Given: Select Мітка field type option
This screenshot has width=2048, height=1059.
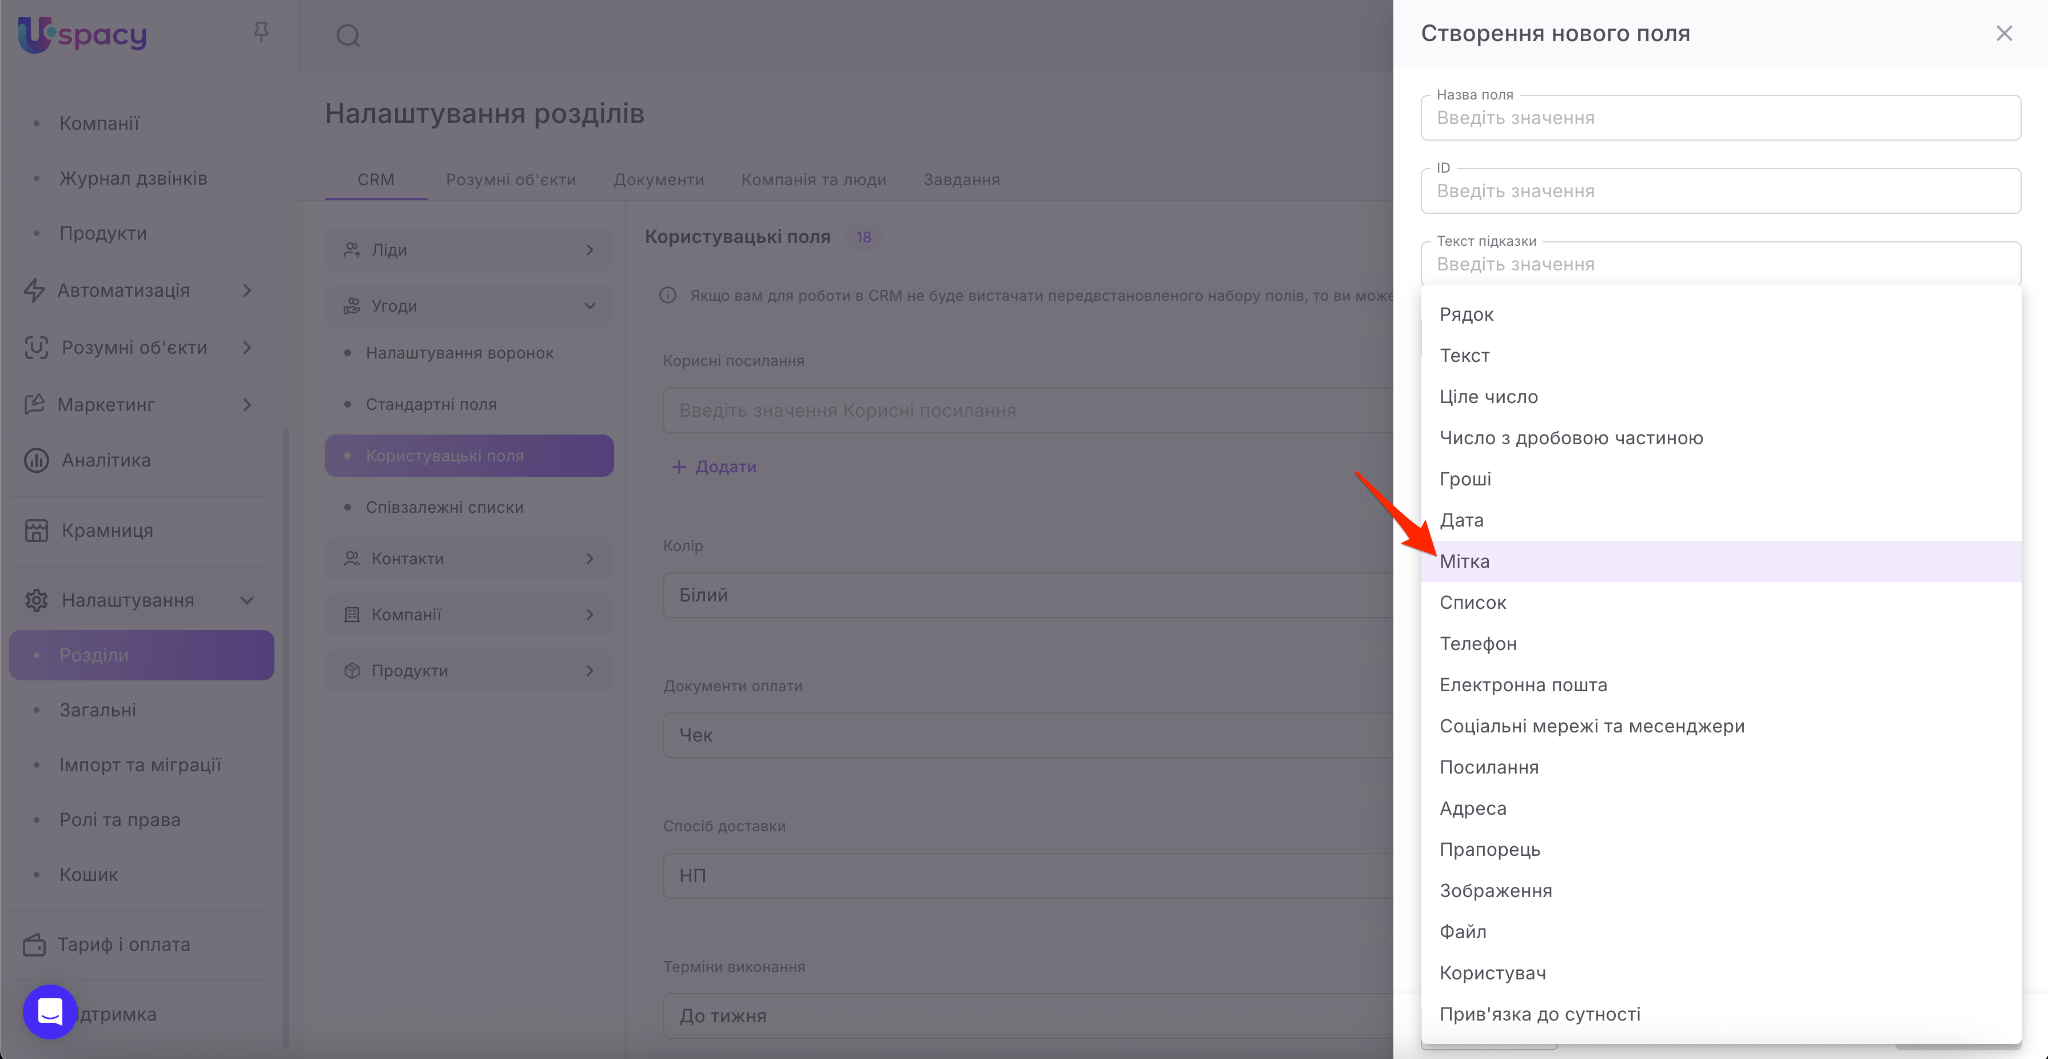Looking at the screenshot, I should (x=1465, y=562).
